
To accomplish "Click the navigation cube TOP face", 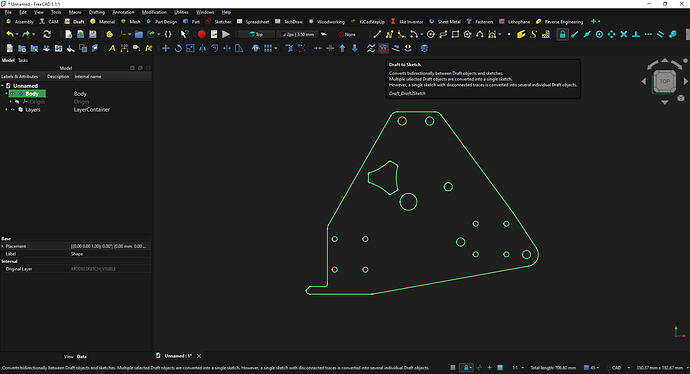I will (x=664, y=81).
